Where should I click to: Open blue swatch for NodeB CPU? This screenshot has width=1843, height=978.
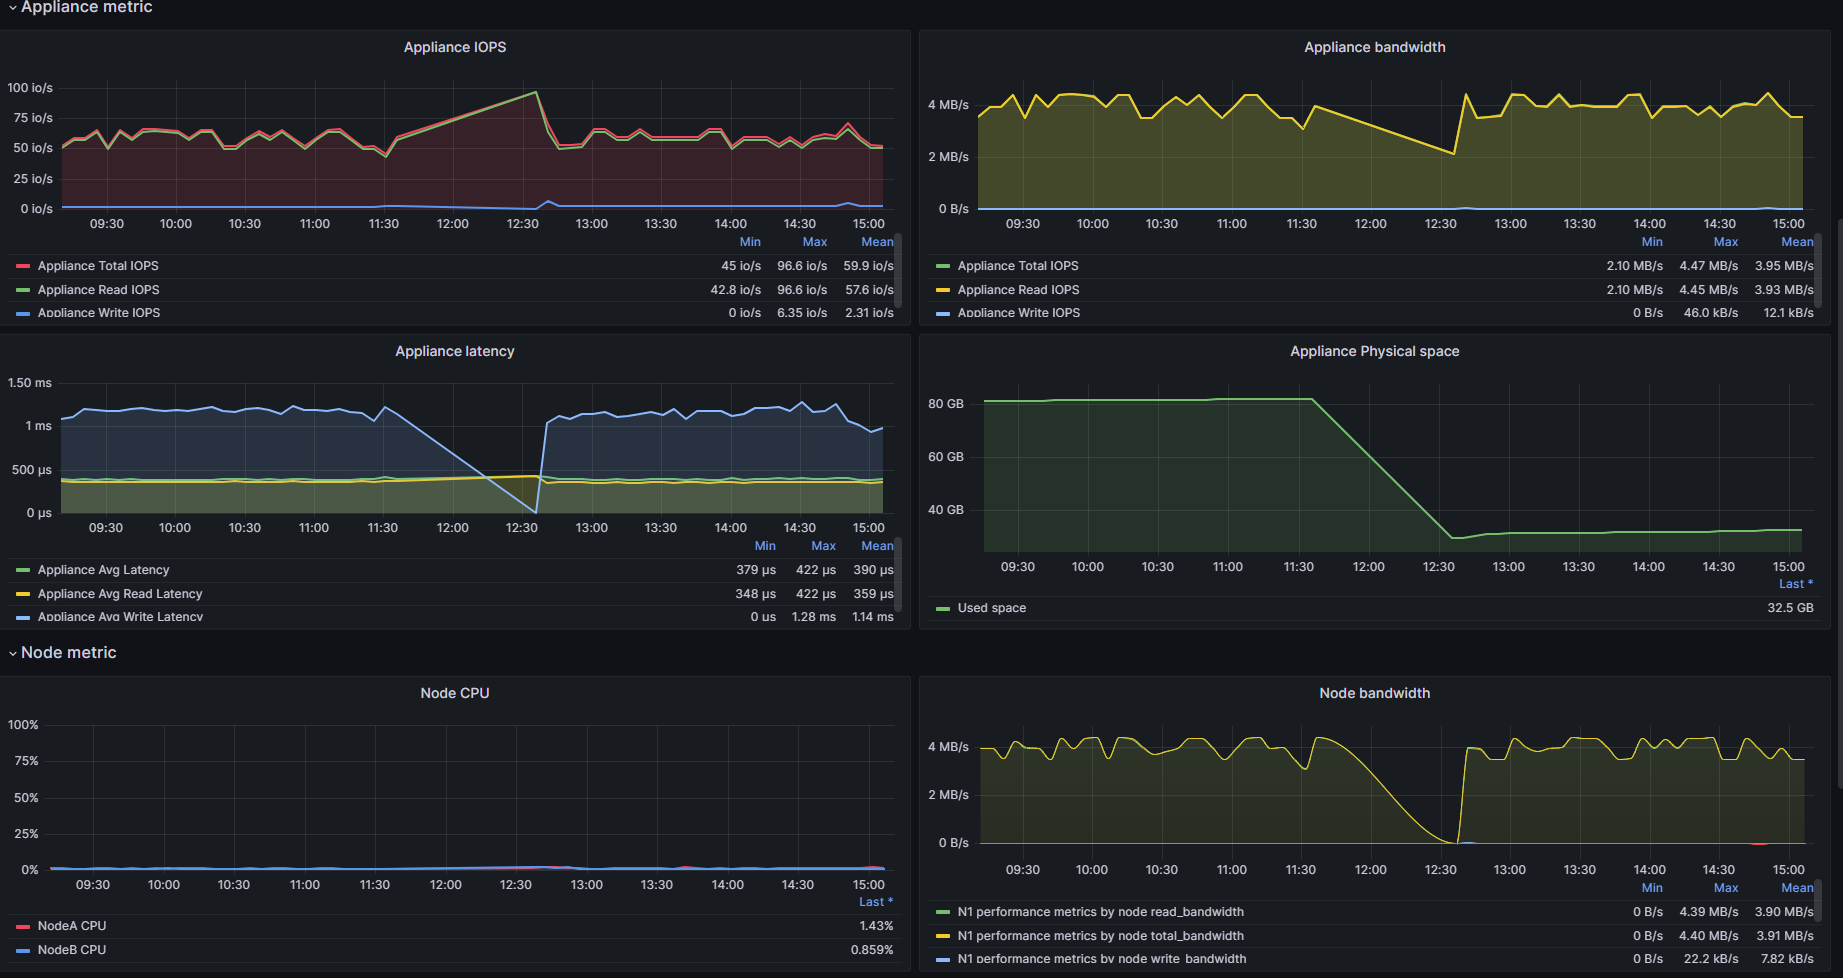click(x=23, y=950)
